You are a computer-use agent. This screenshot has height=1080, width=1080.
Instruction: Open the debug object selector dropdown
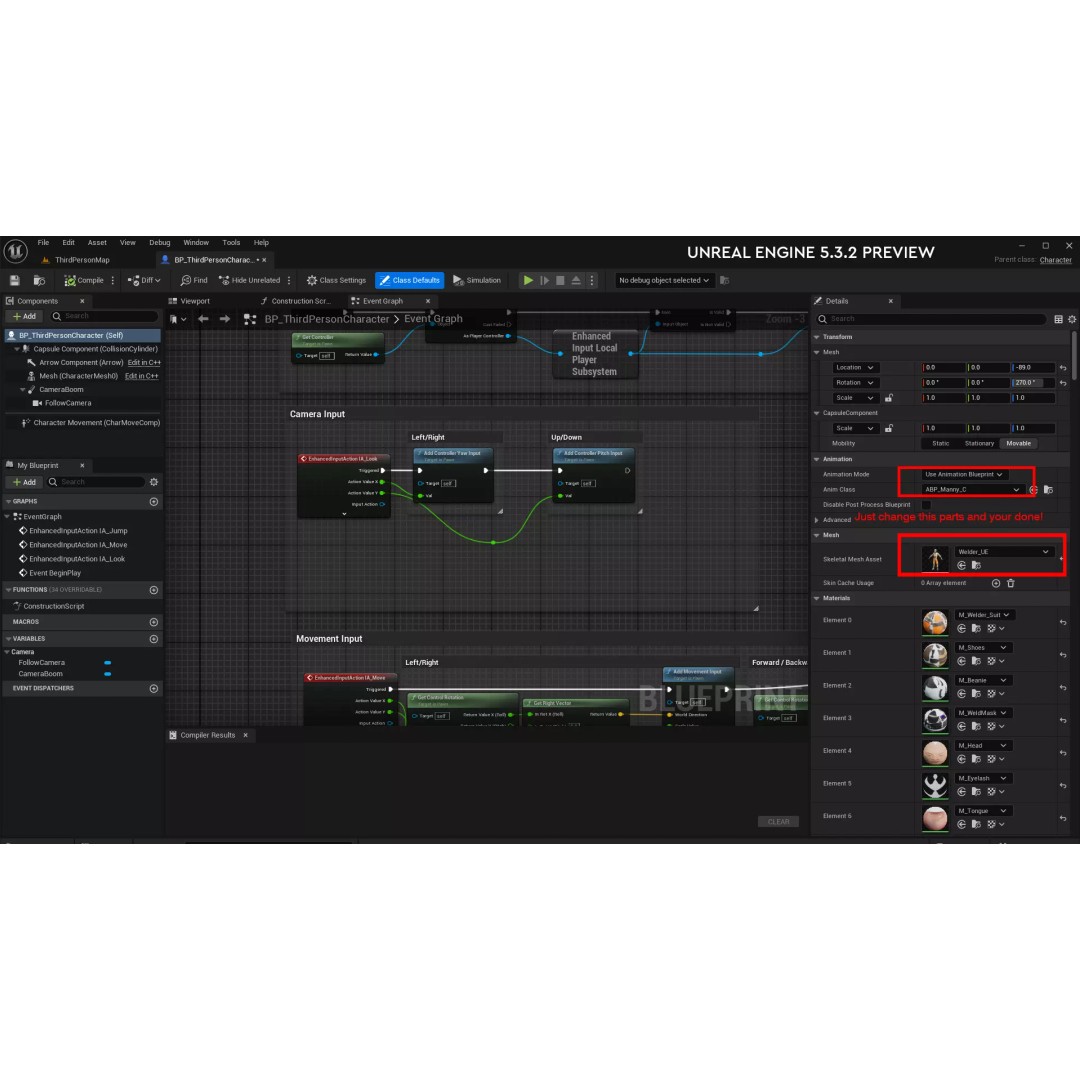pos(663,280)
